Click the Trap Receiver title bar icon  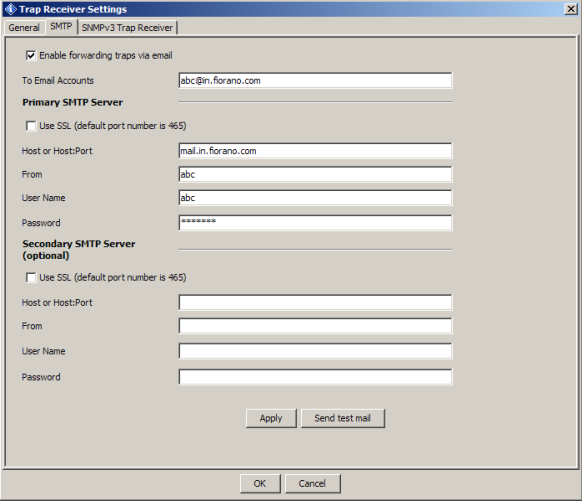pyautogui.click(x=10, y=9)
